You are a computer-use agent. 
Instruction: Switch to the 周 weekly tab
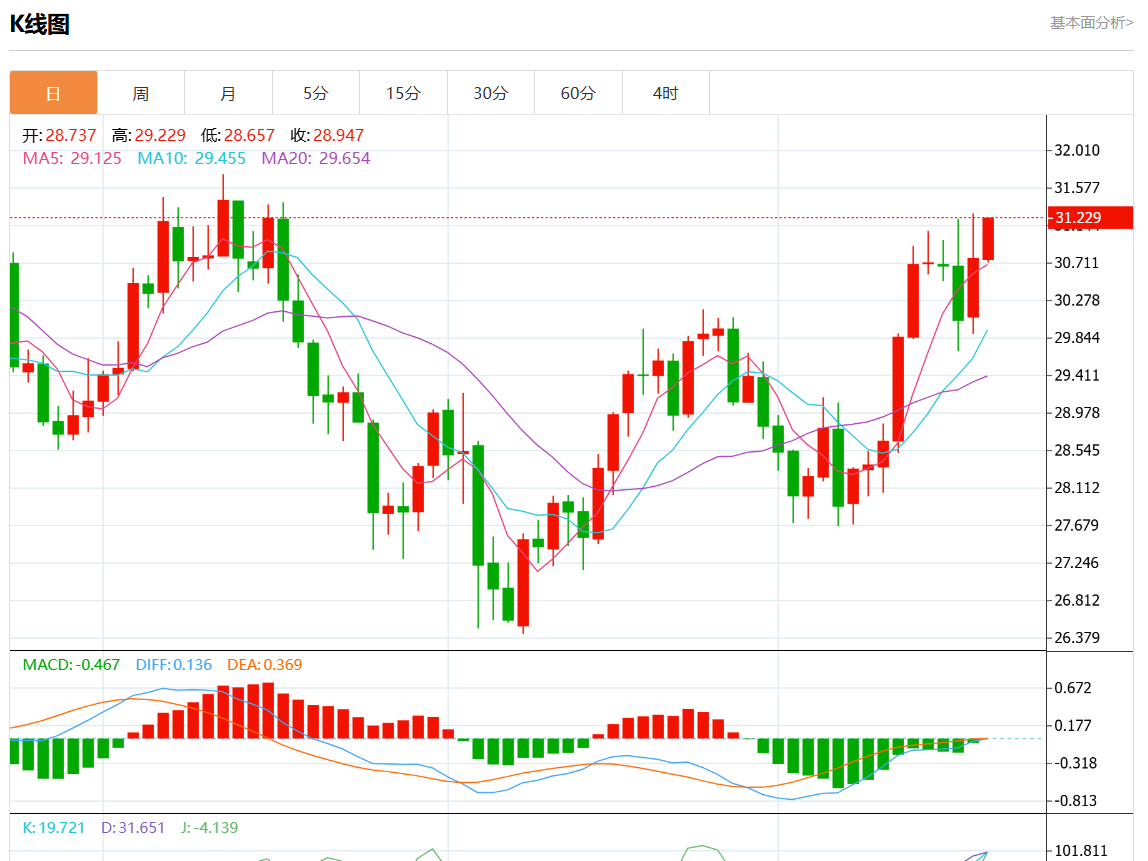coord(141,93)
